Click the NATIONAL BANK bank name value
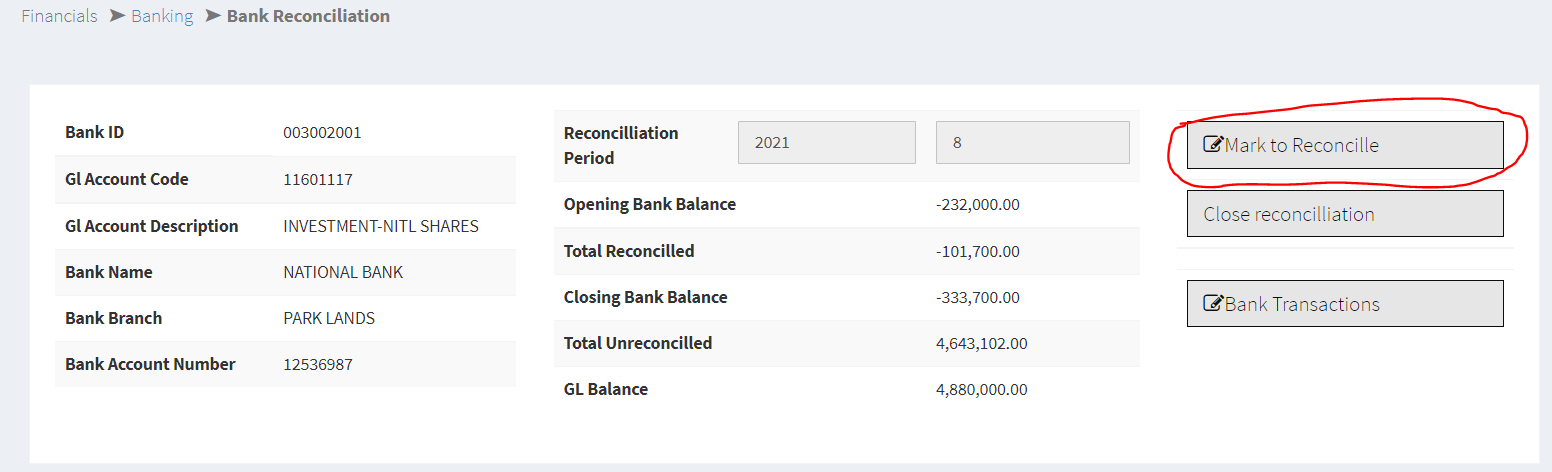The height and width of the screenshot is (472, 1552). [x=343, y=272]
